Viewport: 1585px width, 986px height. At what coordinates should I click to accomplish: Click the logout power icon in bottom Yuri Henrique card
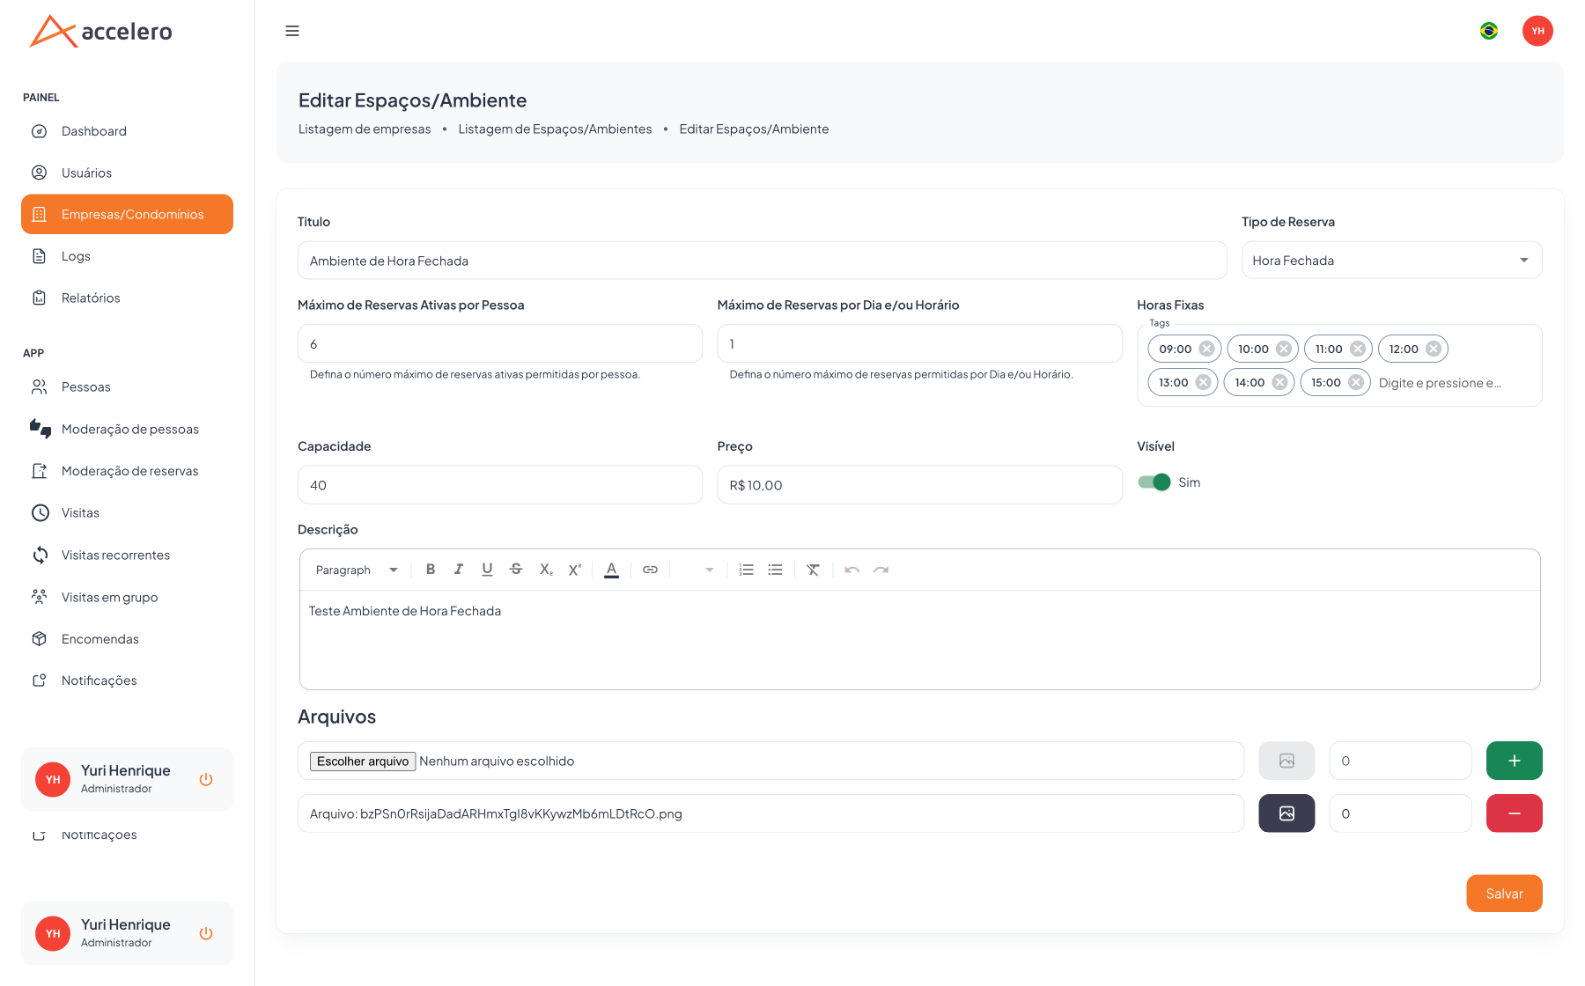pyautogui.click(x=206, y=933)
